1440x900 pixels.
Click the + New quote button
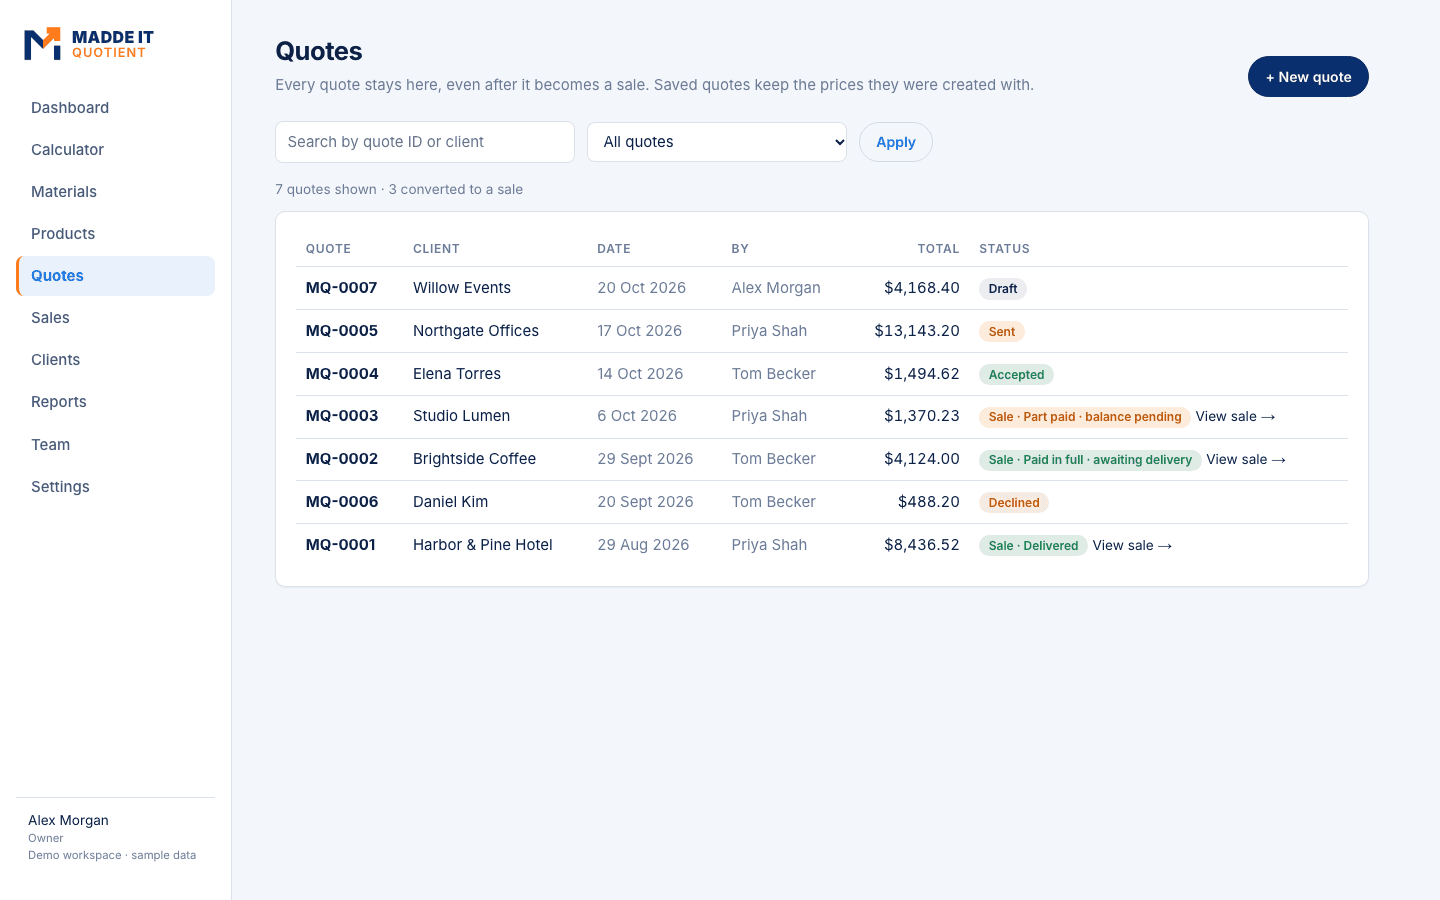(1308, 77)
